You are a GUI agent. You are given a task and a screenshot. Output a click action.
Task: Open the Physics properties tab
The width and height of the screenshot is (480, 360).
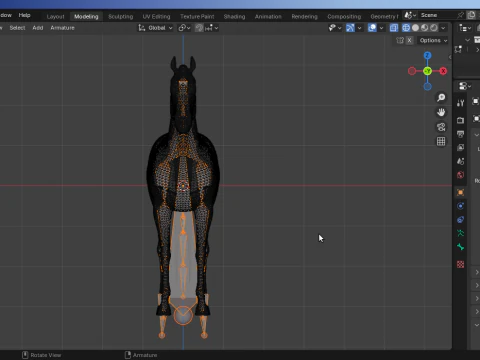click(x=461, y=206)
